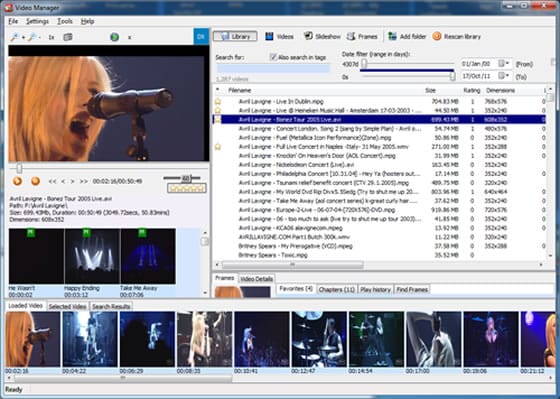Click favorite star beside Full Live Concert in Naples
Screen dimensions: 560x399
click(x=218, y=146)
